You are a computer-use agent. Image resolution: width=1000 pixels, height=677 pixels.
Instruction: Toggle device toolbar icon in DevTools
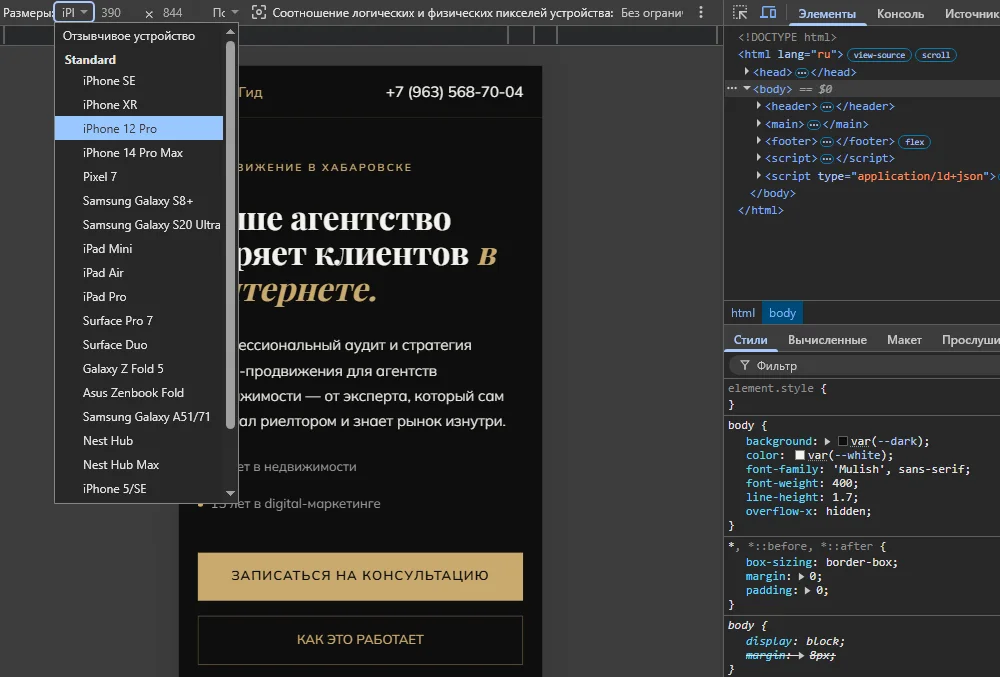click(768, 12)
